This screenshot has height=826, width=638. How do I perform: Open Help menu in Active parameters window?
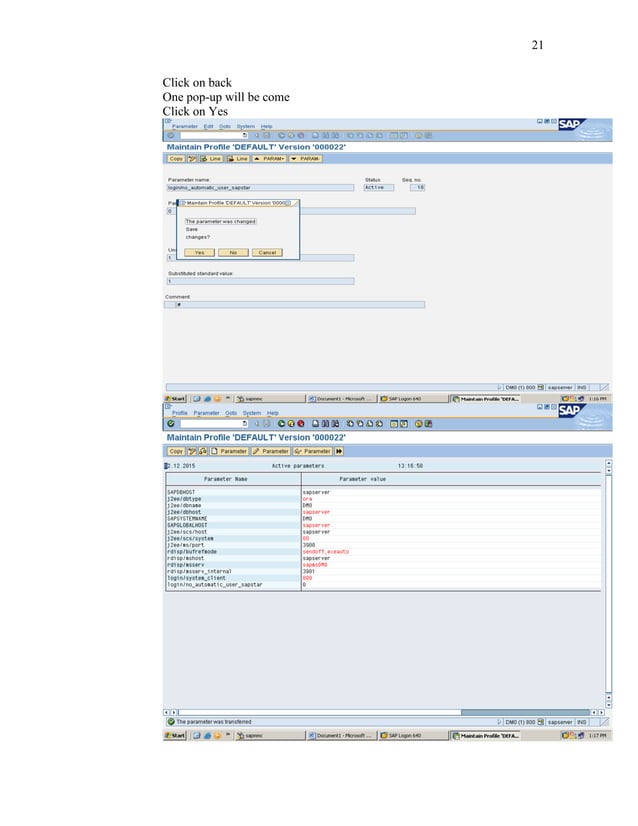pos(272,413)
